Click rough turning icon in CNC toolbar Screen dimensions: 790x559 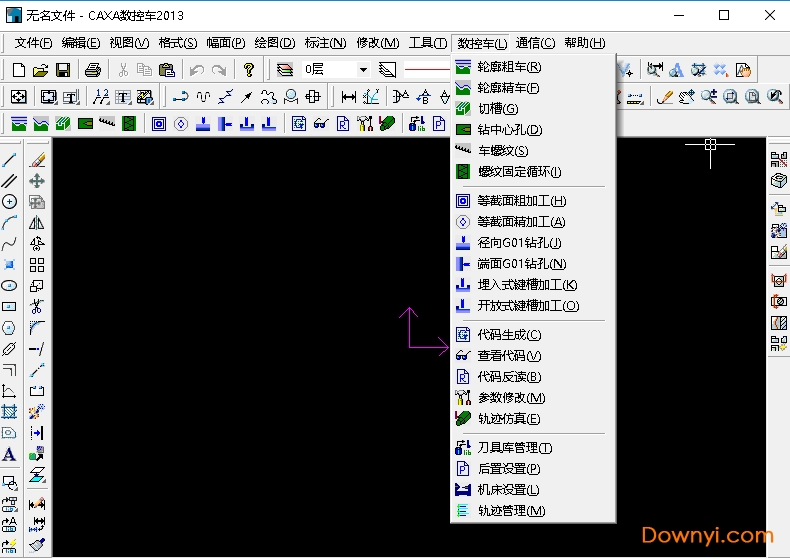pos(19,123)
